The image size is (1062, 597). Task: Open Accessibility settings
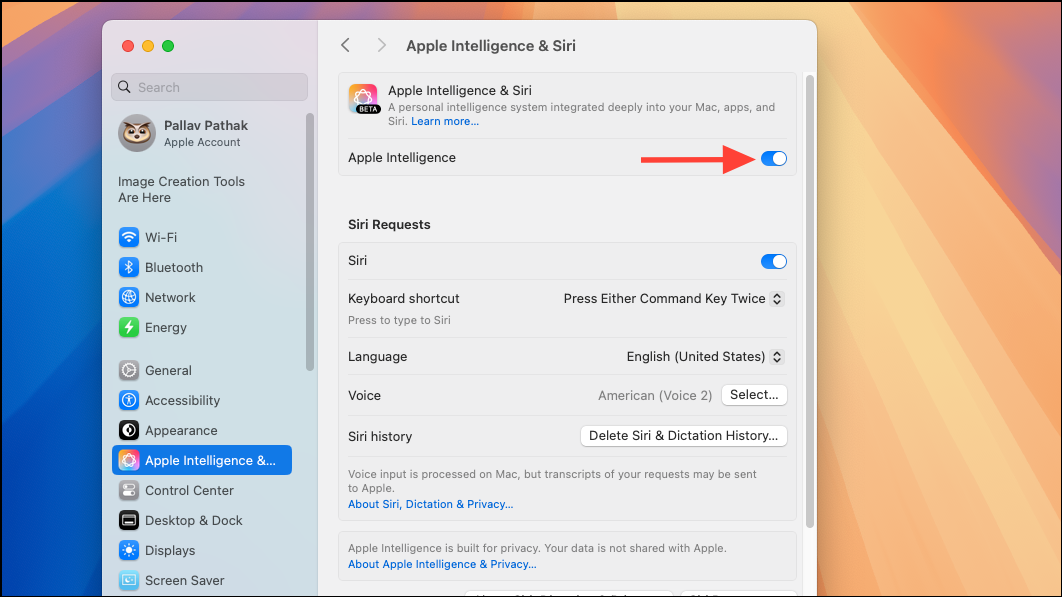(202, 400)
